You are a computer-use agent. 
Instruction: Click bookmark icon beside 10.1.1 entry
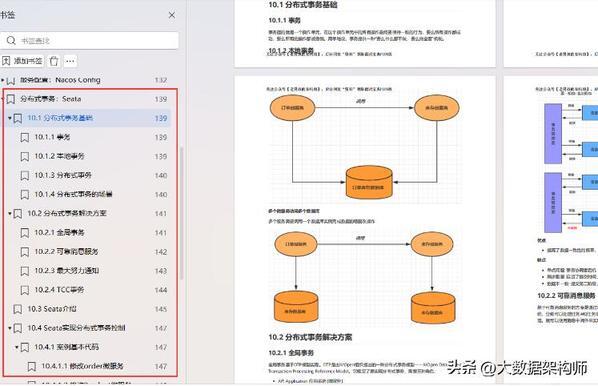(x=24, y=137)
